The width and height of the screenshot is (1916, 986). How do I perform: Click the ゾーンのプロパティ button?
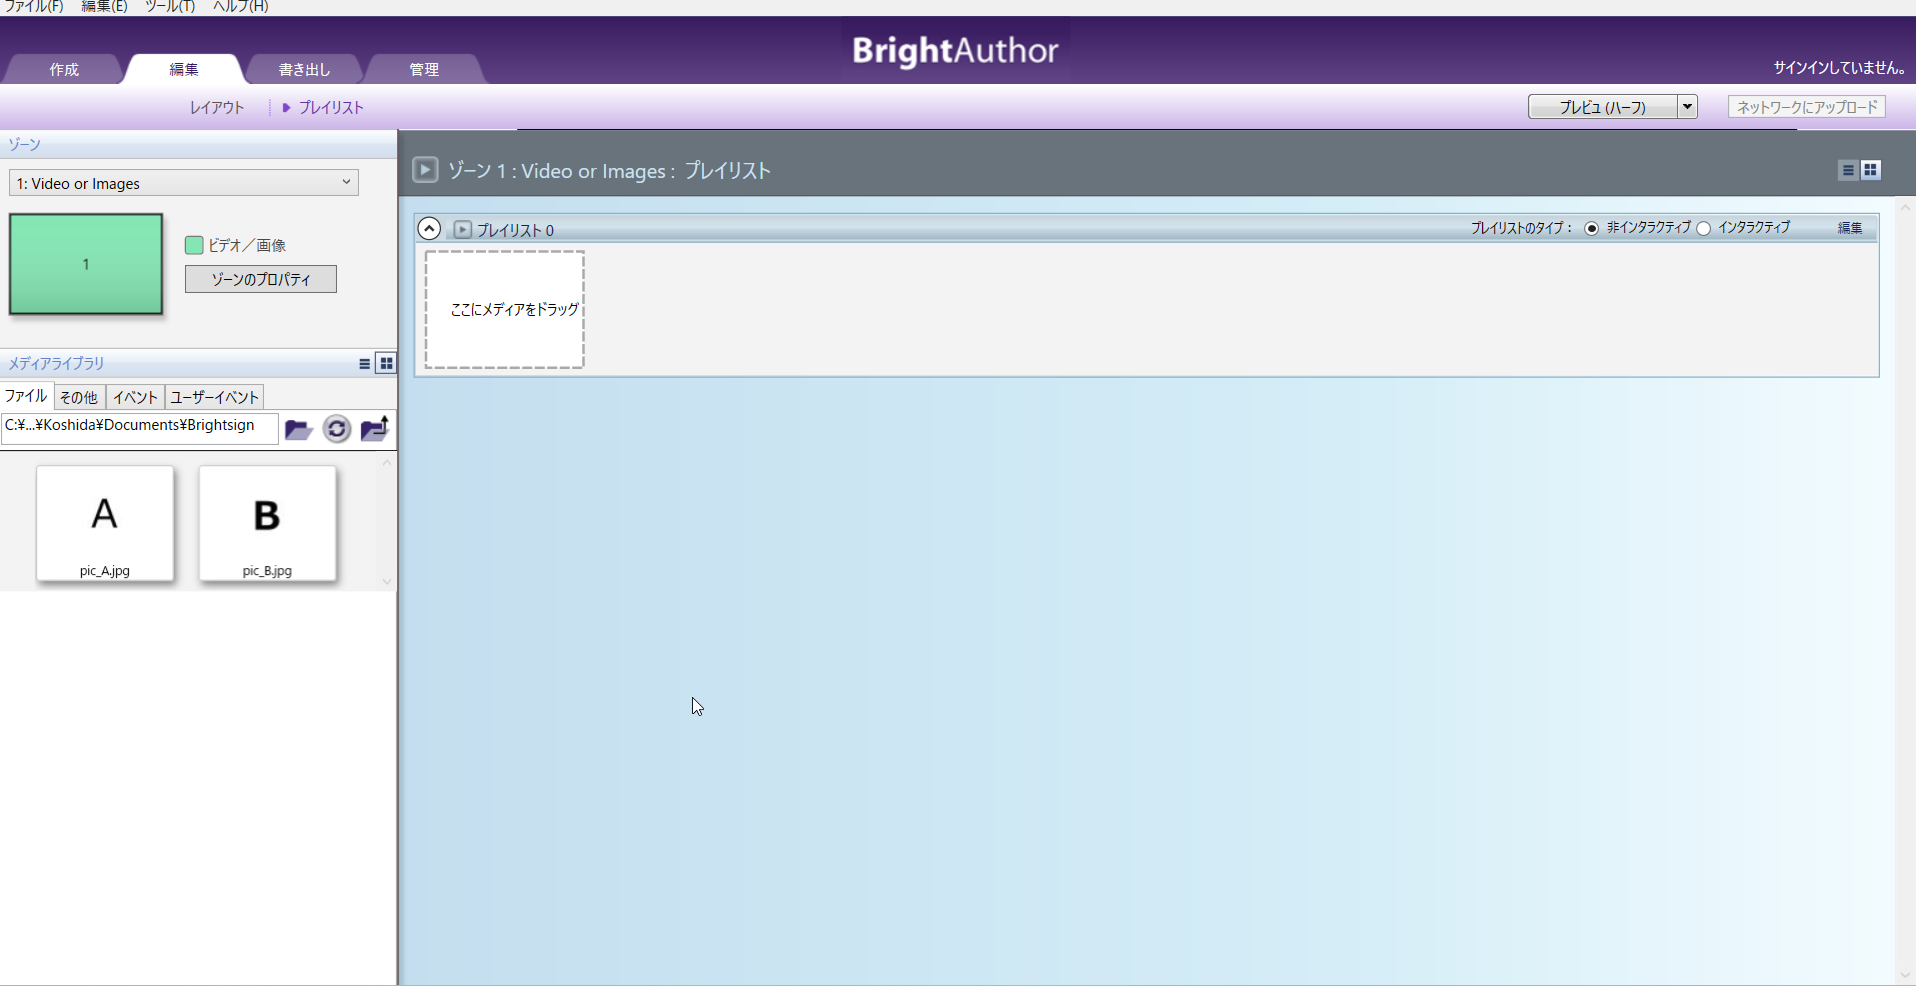(260, 279)
